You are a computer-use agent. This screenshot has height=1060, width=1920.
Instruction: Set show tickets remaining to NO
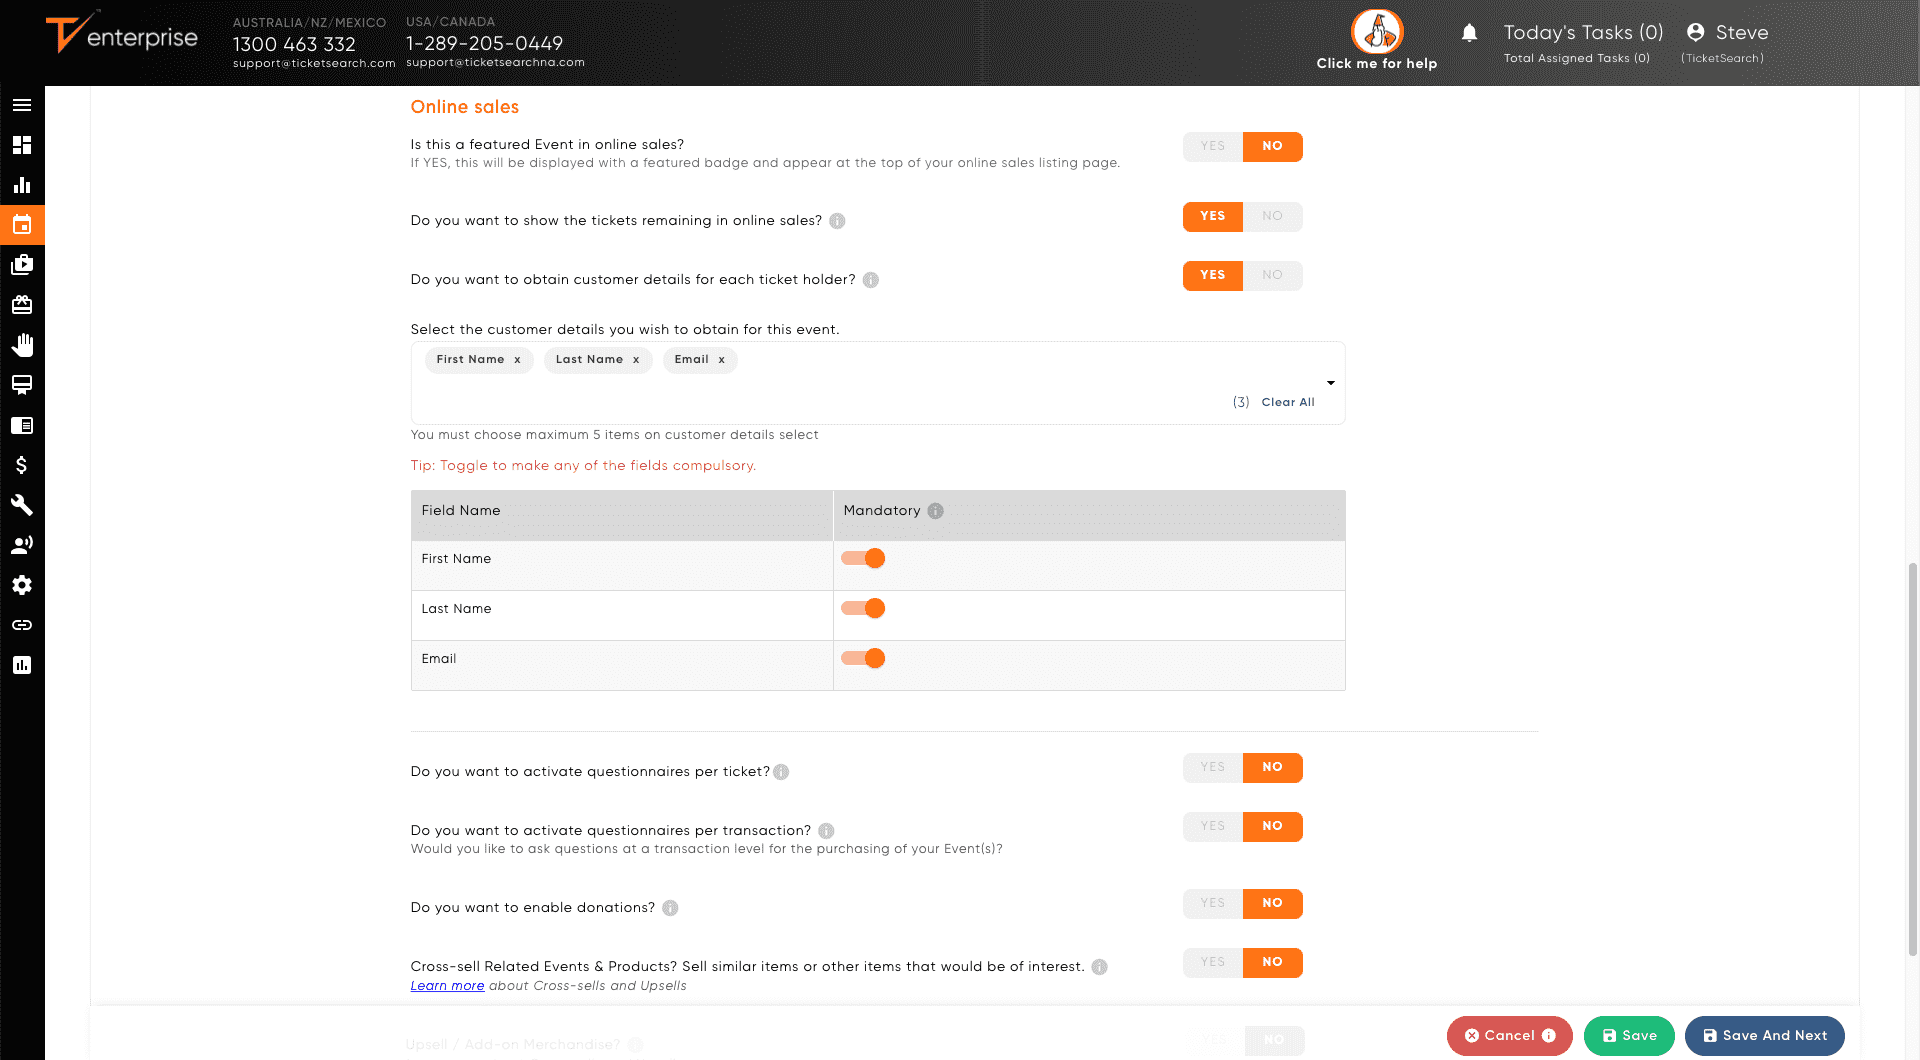[x=1272, y=216]
